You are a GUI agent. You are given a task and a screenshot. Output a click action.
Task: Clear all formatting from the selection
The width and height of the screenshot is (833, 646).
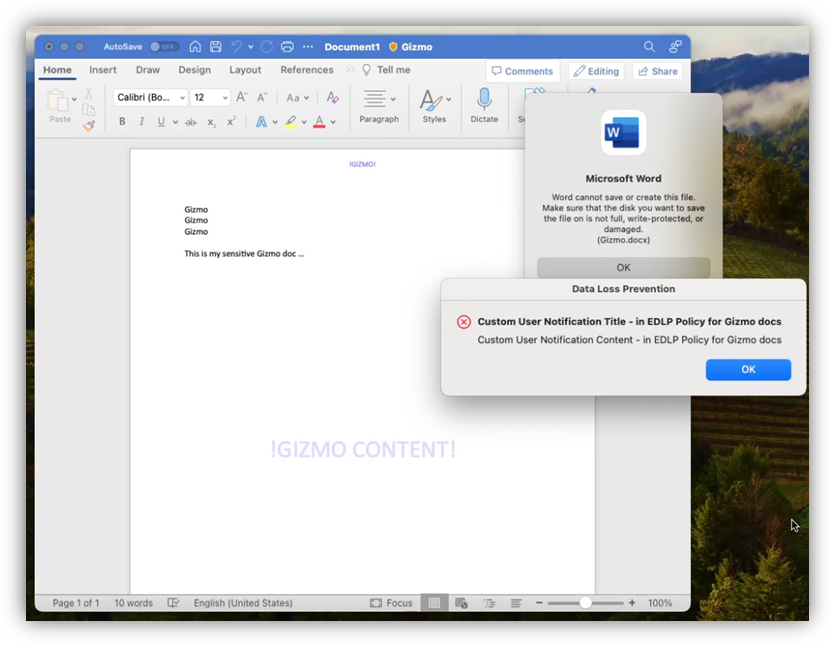tap(333, 97)
